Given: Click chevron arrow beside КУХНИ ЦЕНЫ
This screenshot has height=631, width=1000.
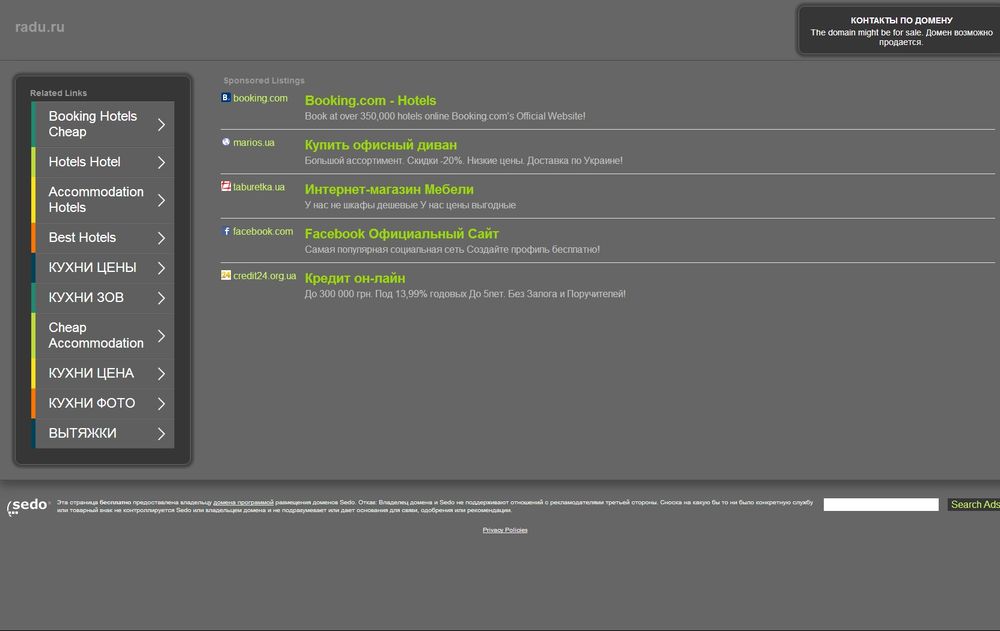Looking at the screenshot, I should (161, 268).
